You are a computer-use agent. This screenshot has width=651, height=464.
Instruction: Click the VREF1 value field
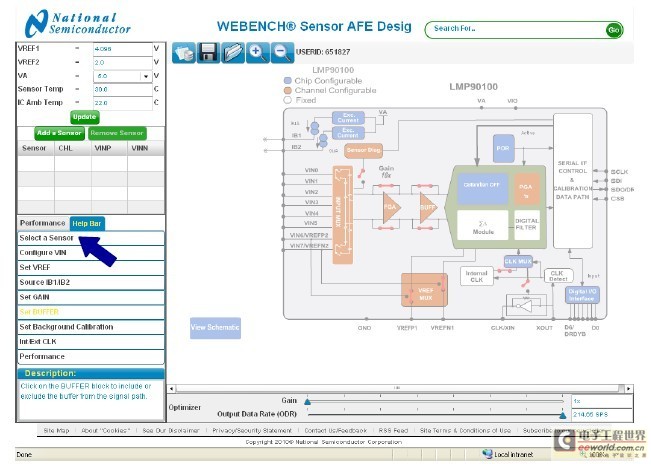click(x=123, y=49)
